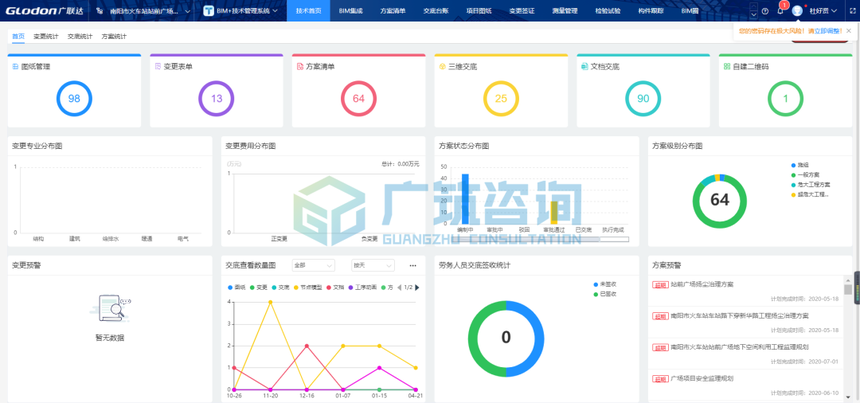This screenshot has width=860, height=403.
Task: Toggle the 危大工程方案 legend item
Action: pyautogui.click(x=811, y=185)
